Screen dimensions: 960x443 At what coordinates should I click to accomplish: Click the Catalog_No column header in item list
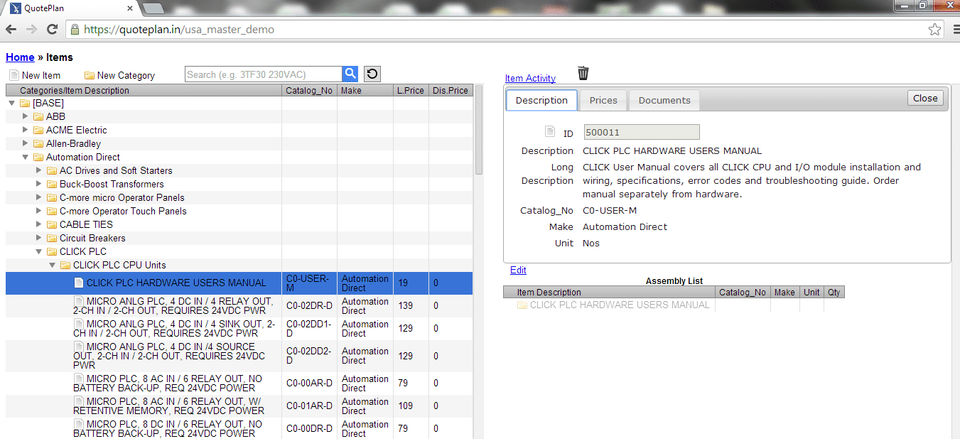(309, 91)
